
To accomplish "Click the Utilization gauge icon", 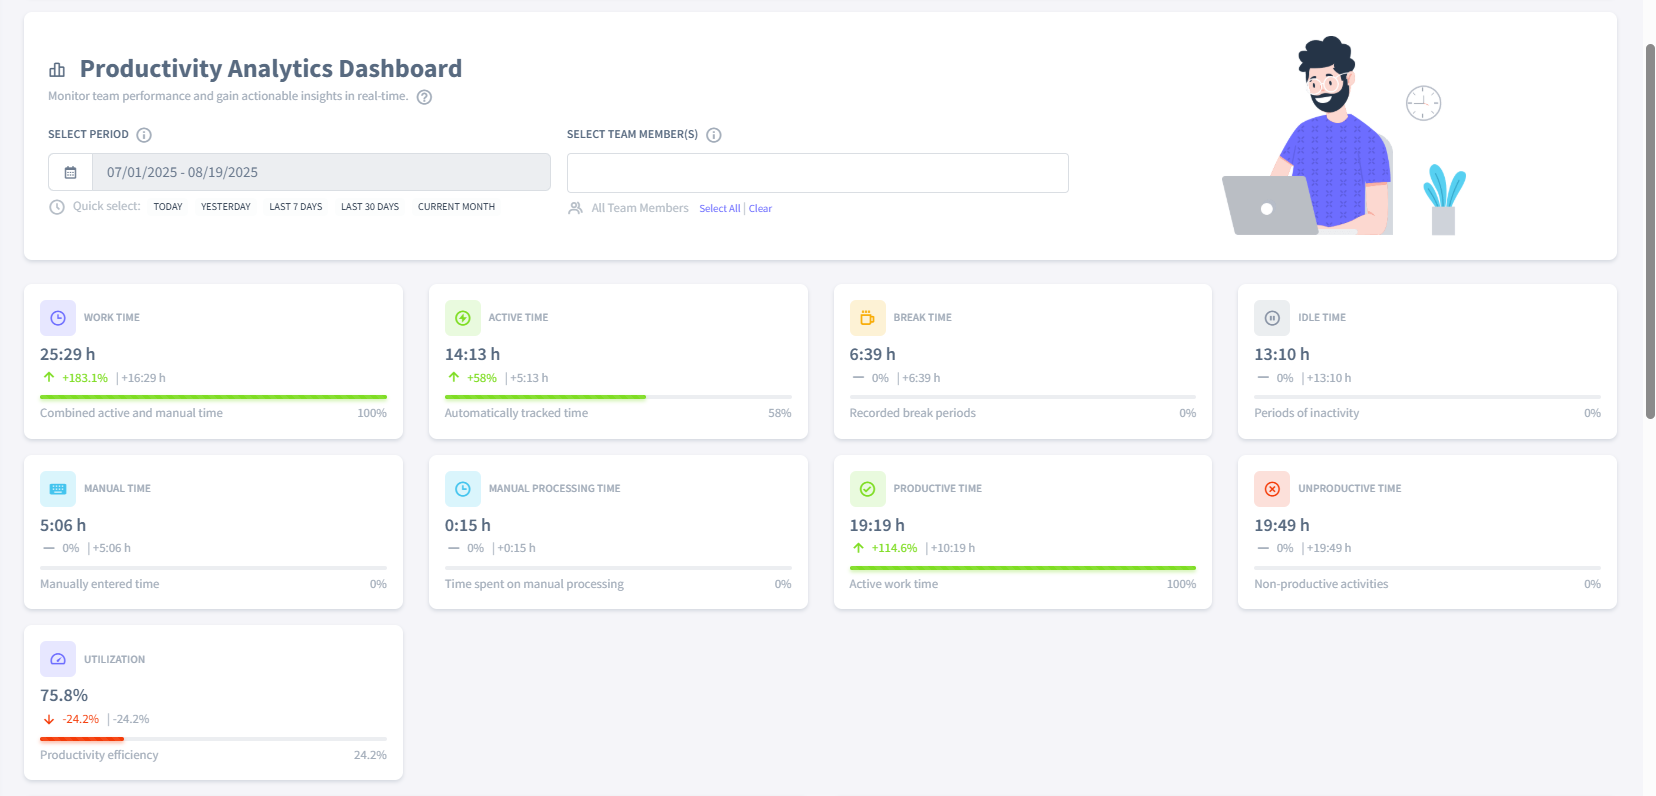I will (x=58, y=660).
